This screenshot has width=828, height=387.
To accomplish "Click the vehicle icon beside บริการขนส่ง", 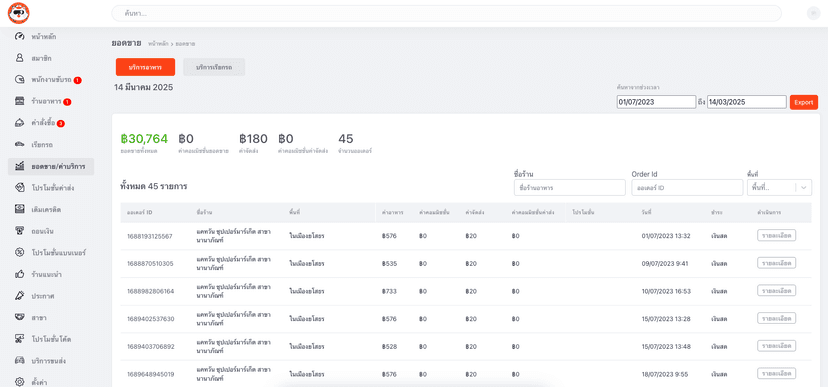I will coord(20,361).
